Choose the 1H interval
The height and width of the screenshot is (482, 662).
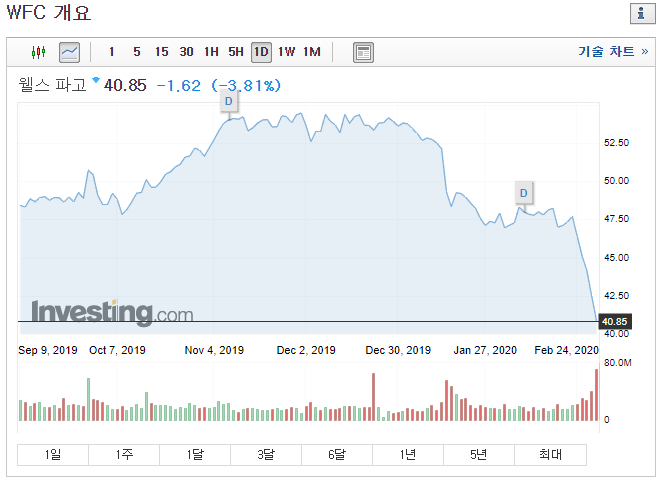click(211, 52)
